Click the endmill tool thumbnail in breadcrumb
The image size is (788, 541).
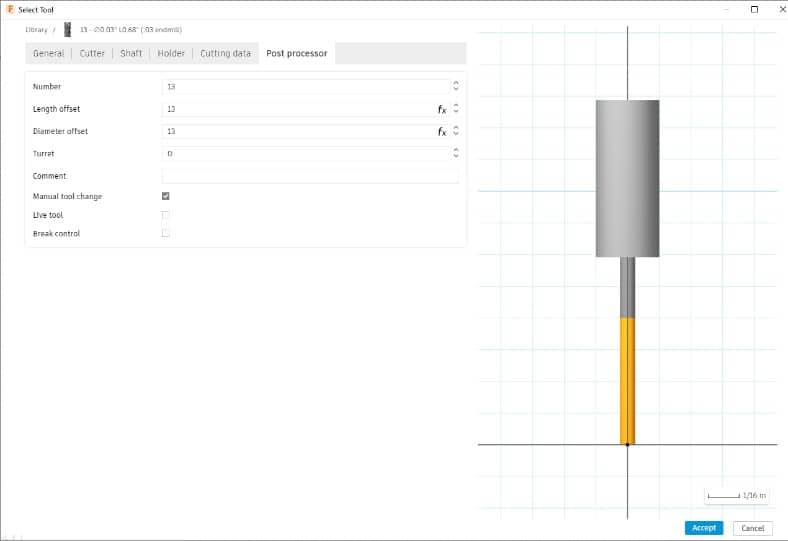(67, 30)
